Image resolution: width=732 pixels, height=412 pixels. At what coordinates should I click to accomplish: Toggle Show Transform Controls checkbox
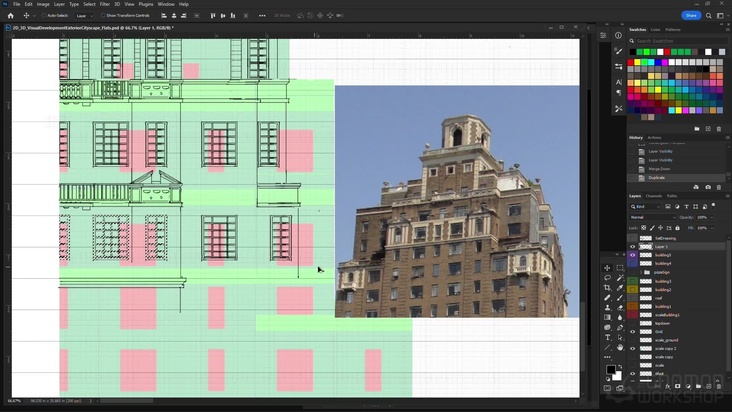(103, 15)
